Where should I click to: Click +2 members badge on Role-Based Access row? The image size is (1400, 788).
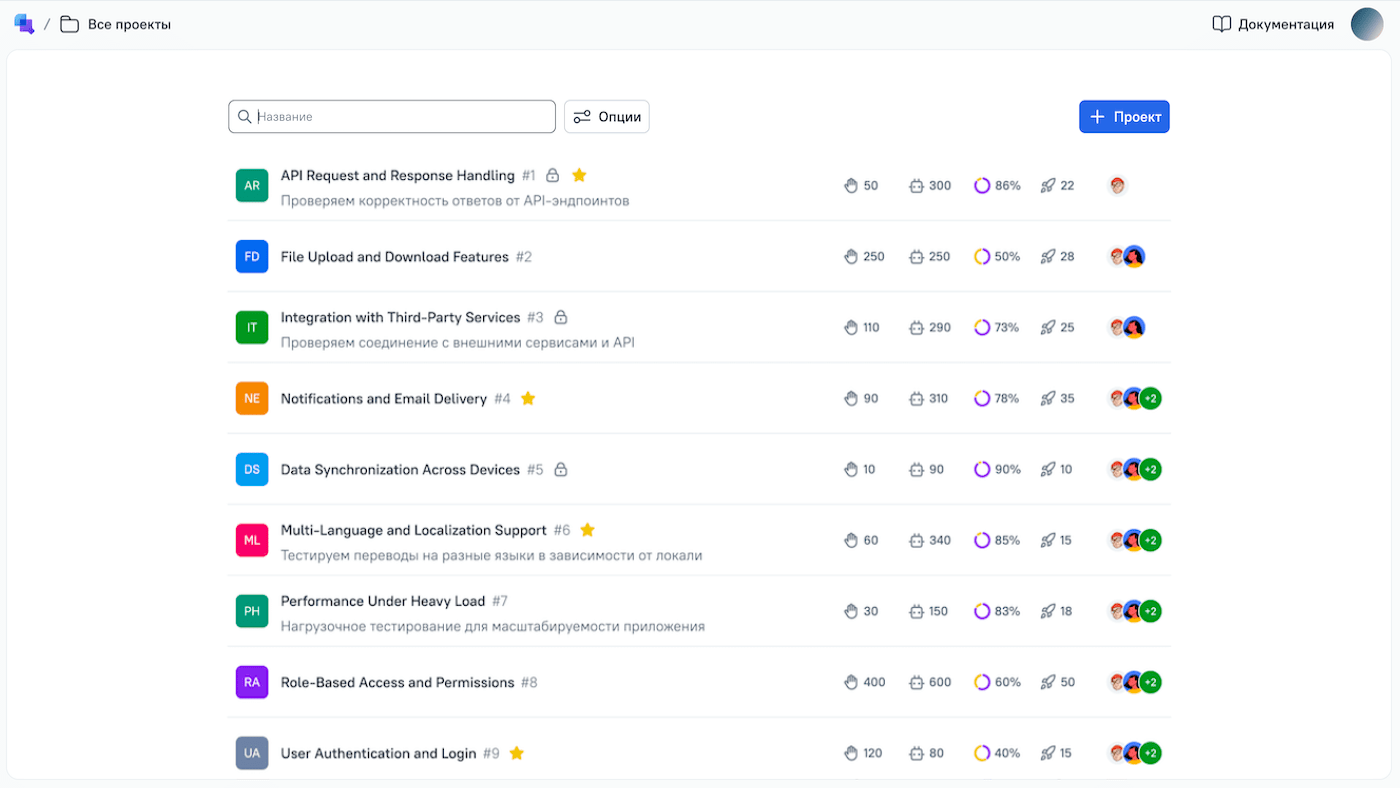point(1150,682)
